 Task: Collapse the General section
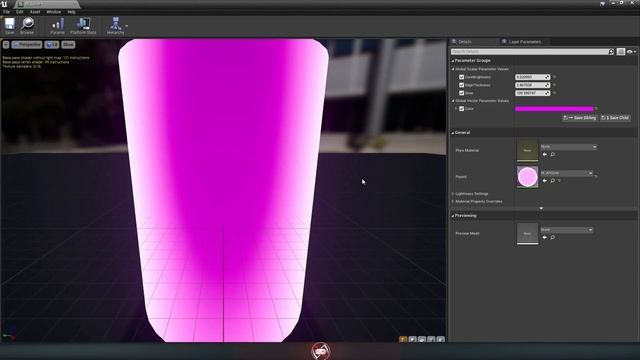[453, 133]
